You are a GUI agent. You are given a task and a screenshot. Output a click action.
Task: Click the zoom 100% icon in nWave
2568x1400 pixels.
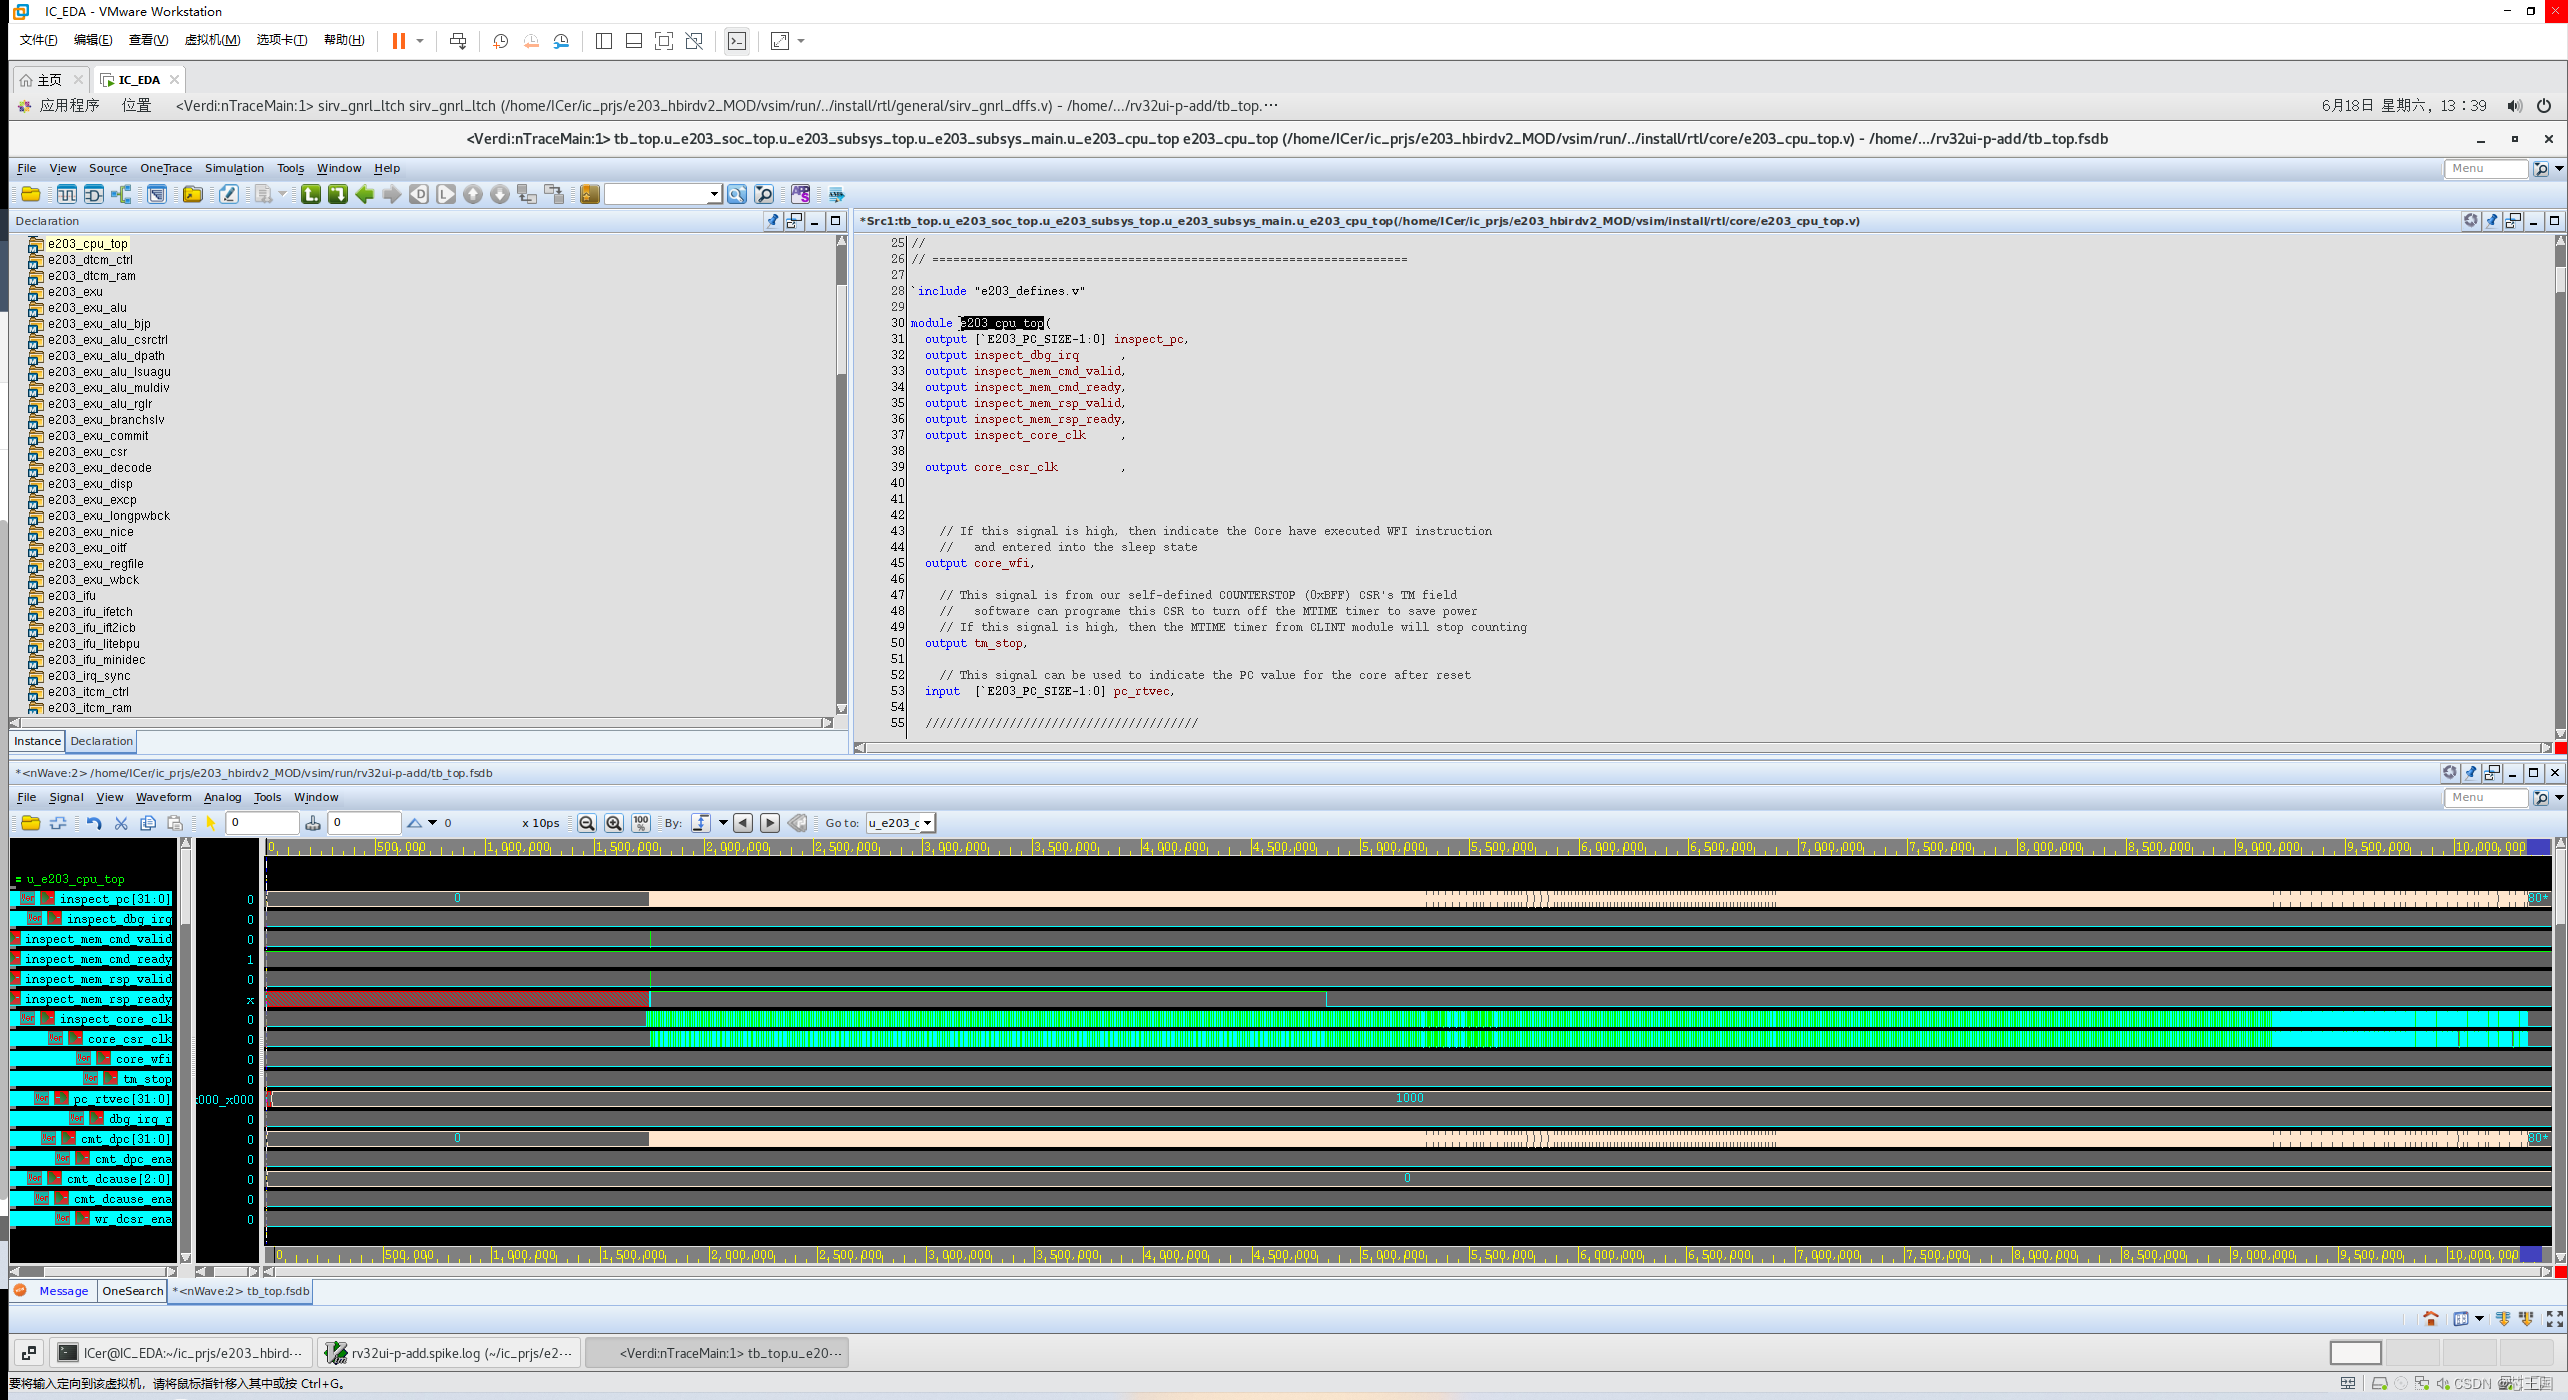point(641,823)
